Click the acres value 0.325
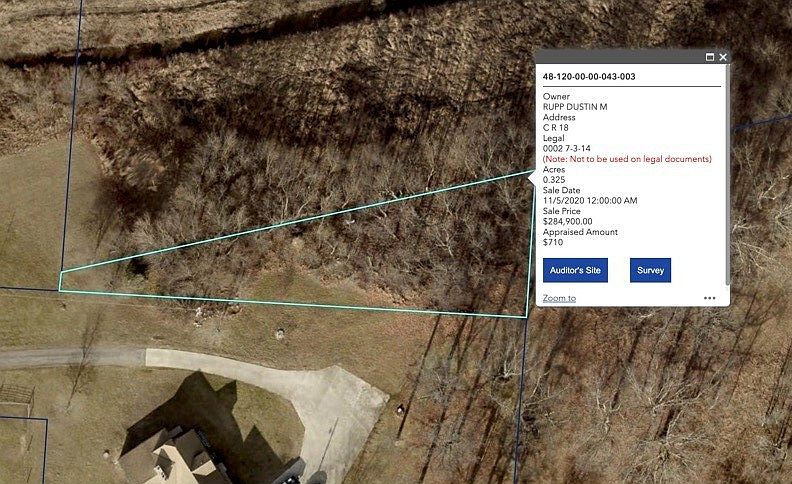The image size is (792, 484). 554,180
